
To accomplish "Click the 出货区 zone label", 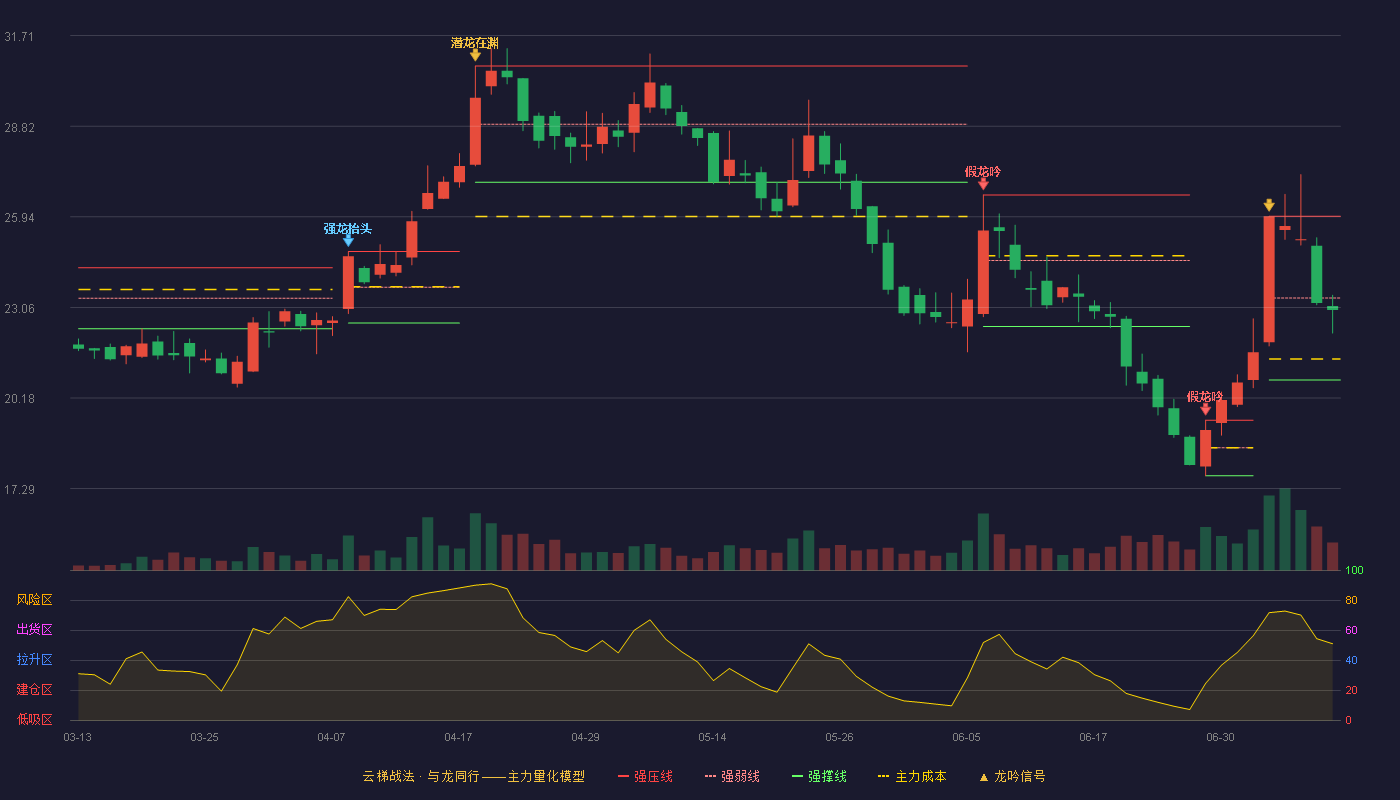I will coord(34,630).
